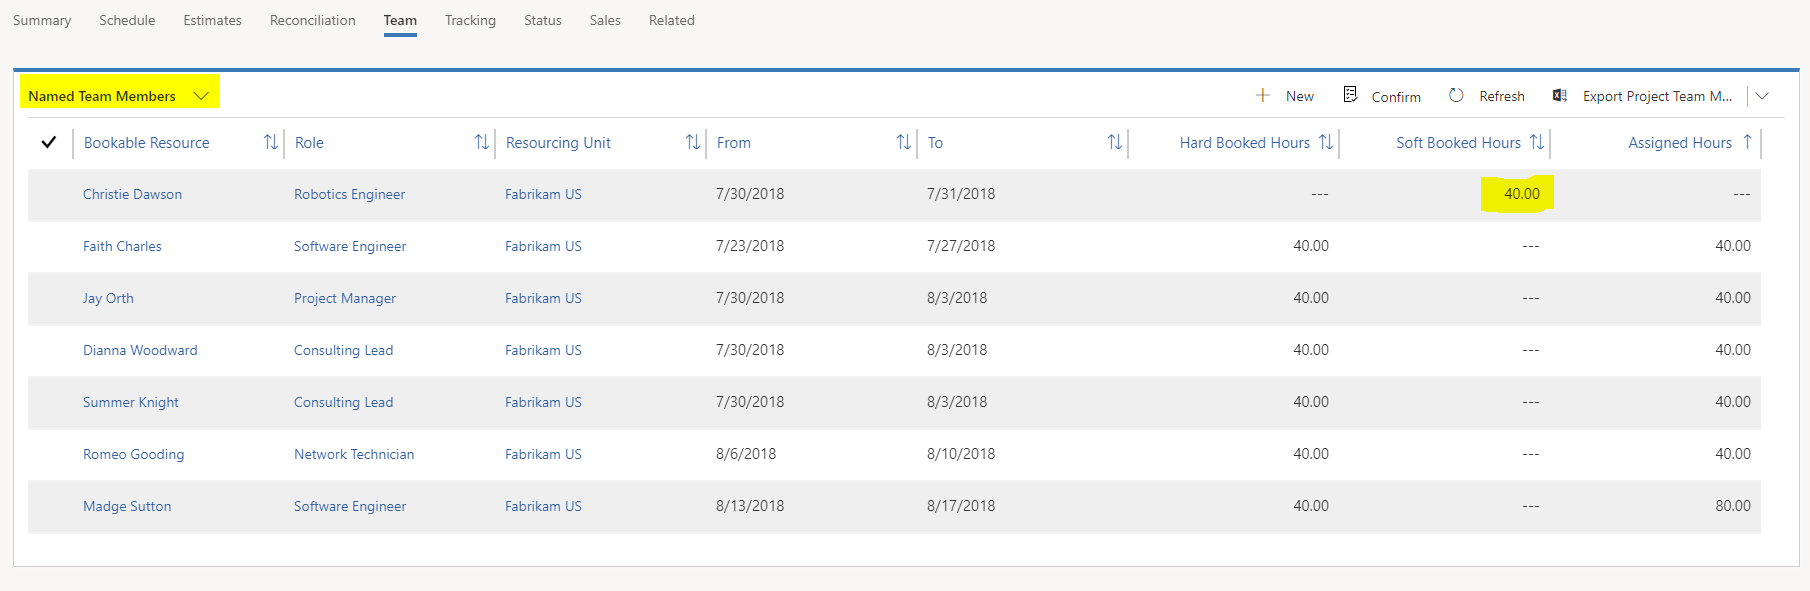1810x591 pixels.
Task: Click the Assigned Hours ascending sort arrow
Action: [x=1747, y=142]
